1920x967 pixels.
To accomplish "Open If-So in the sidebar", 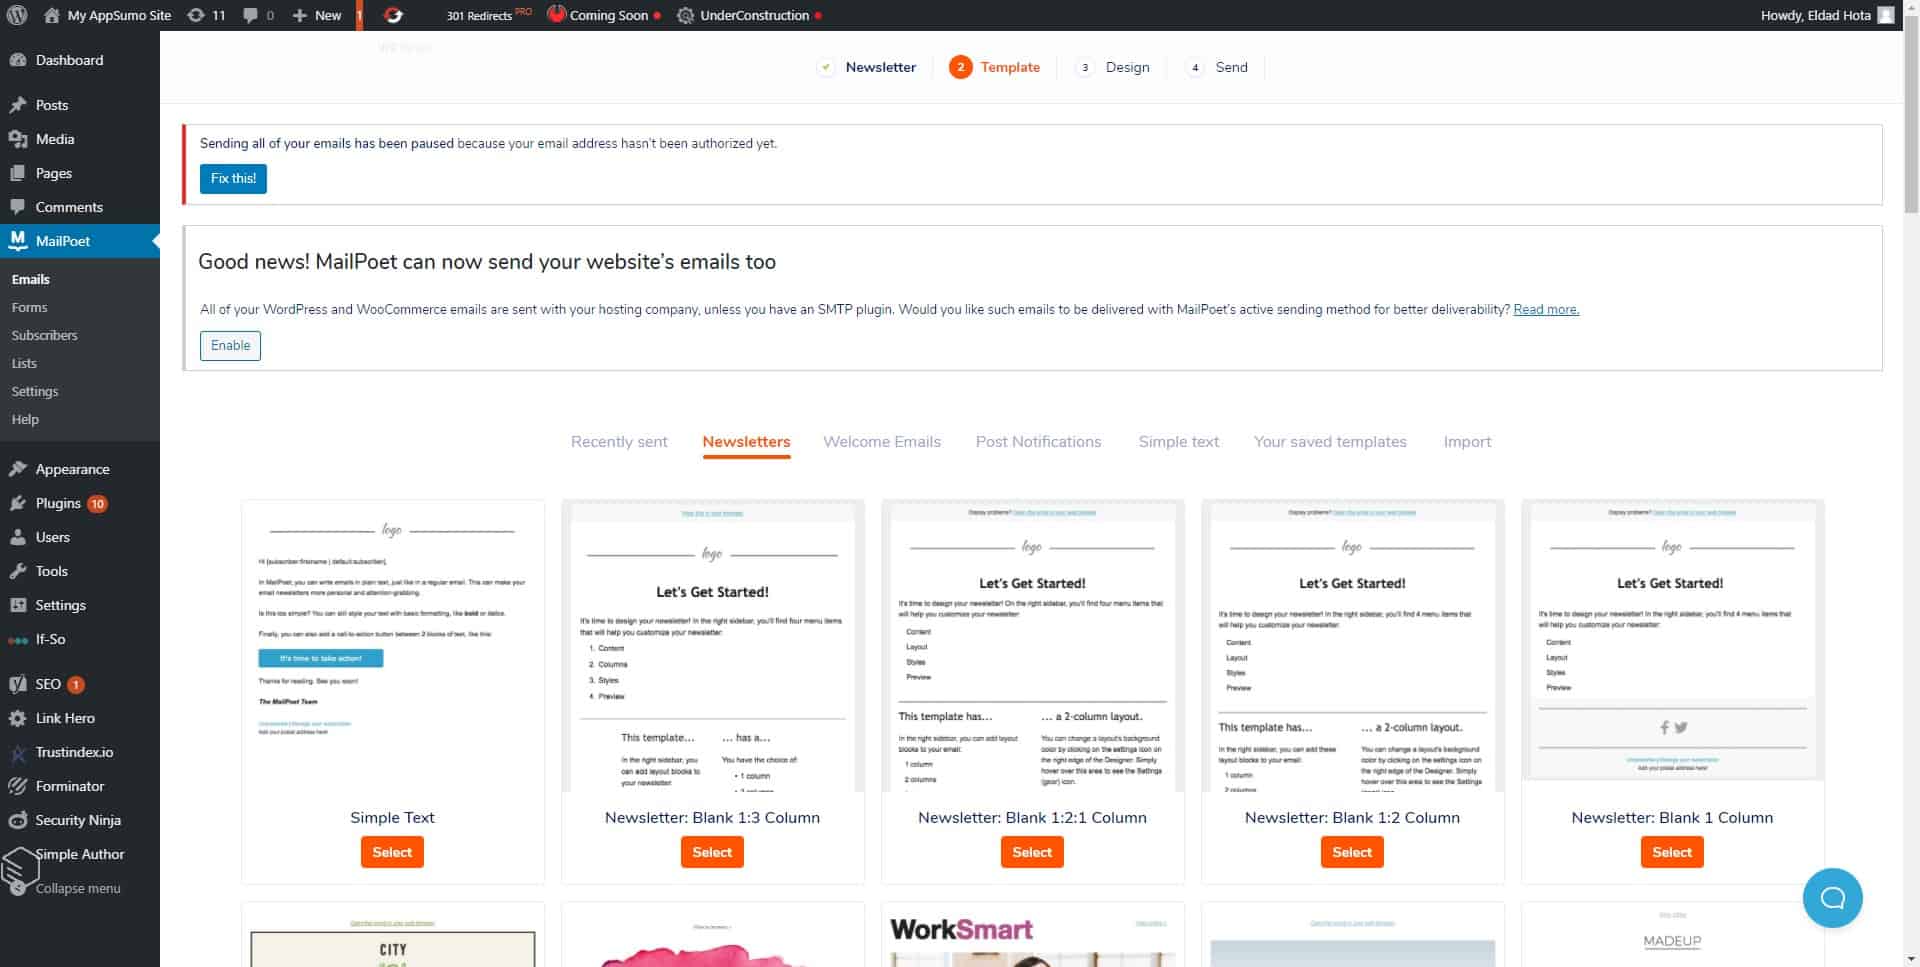I will 80,639.
